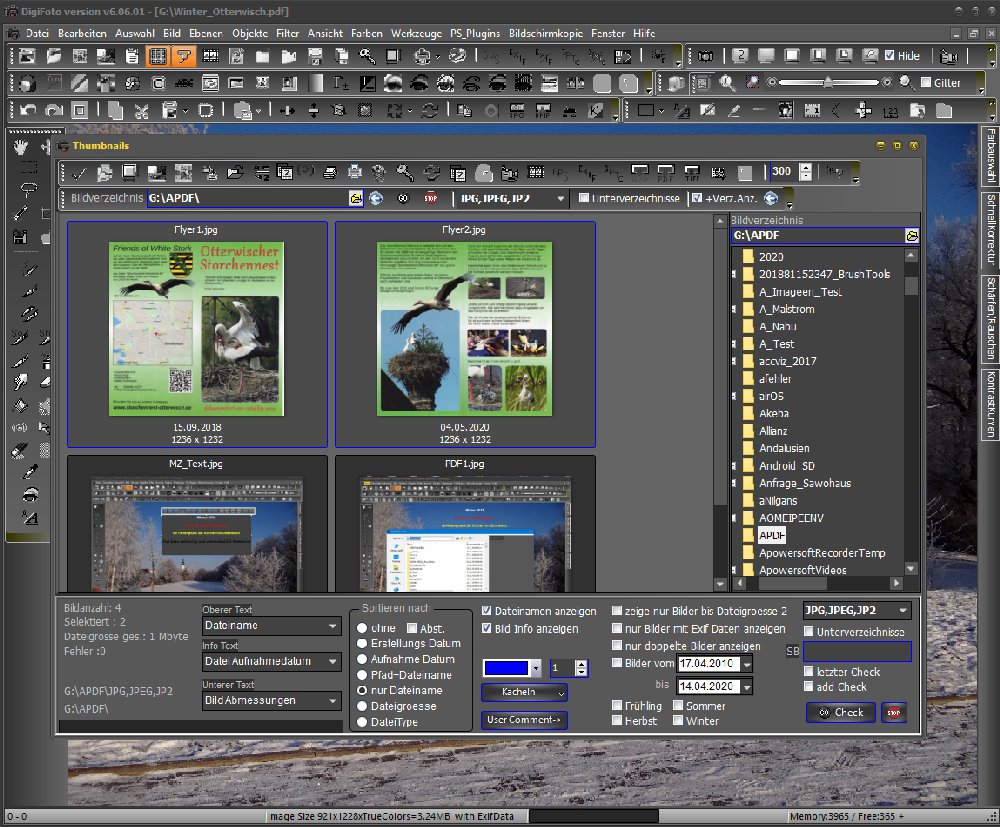The width and height of the screenshot is (1000, 827).
Task: Open the 'Oberer Text' Dateiname dropdown
Action: (x=271, y=626)
